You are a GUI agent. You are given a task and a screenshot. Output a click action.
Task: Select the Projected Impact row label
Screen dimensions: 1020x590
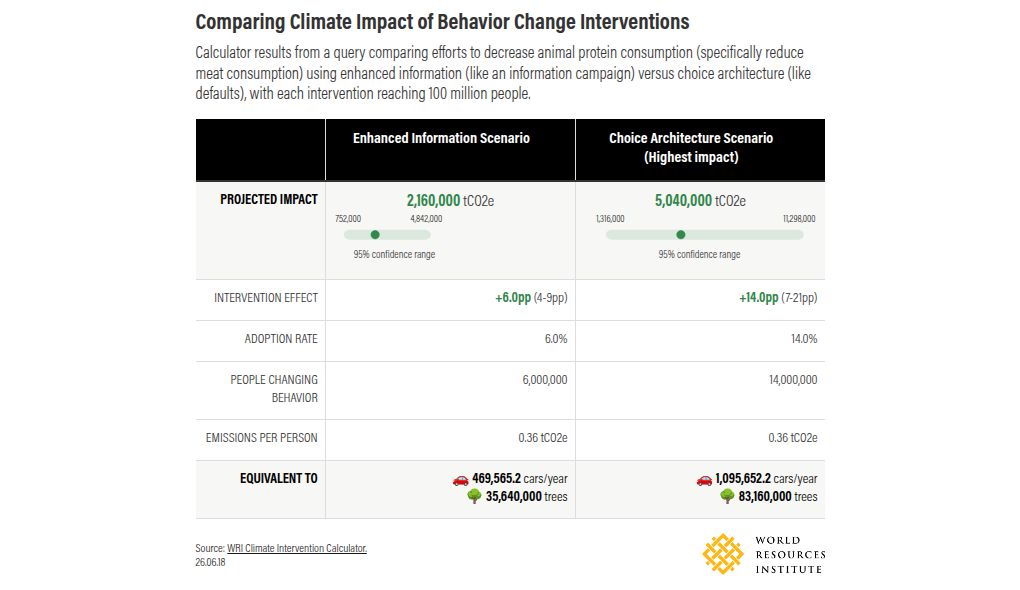[x=269, y=199]
